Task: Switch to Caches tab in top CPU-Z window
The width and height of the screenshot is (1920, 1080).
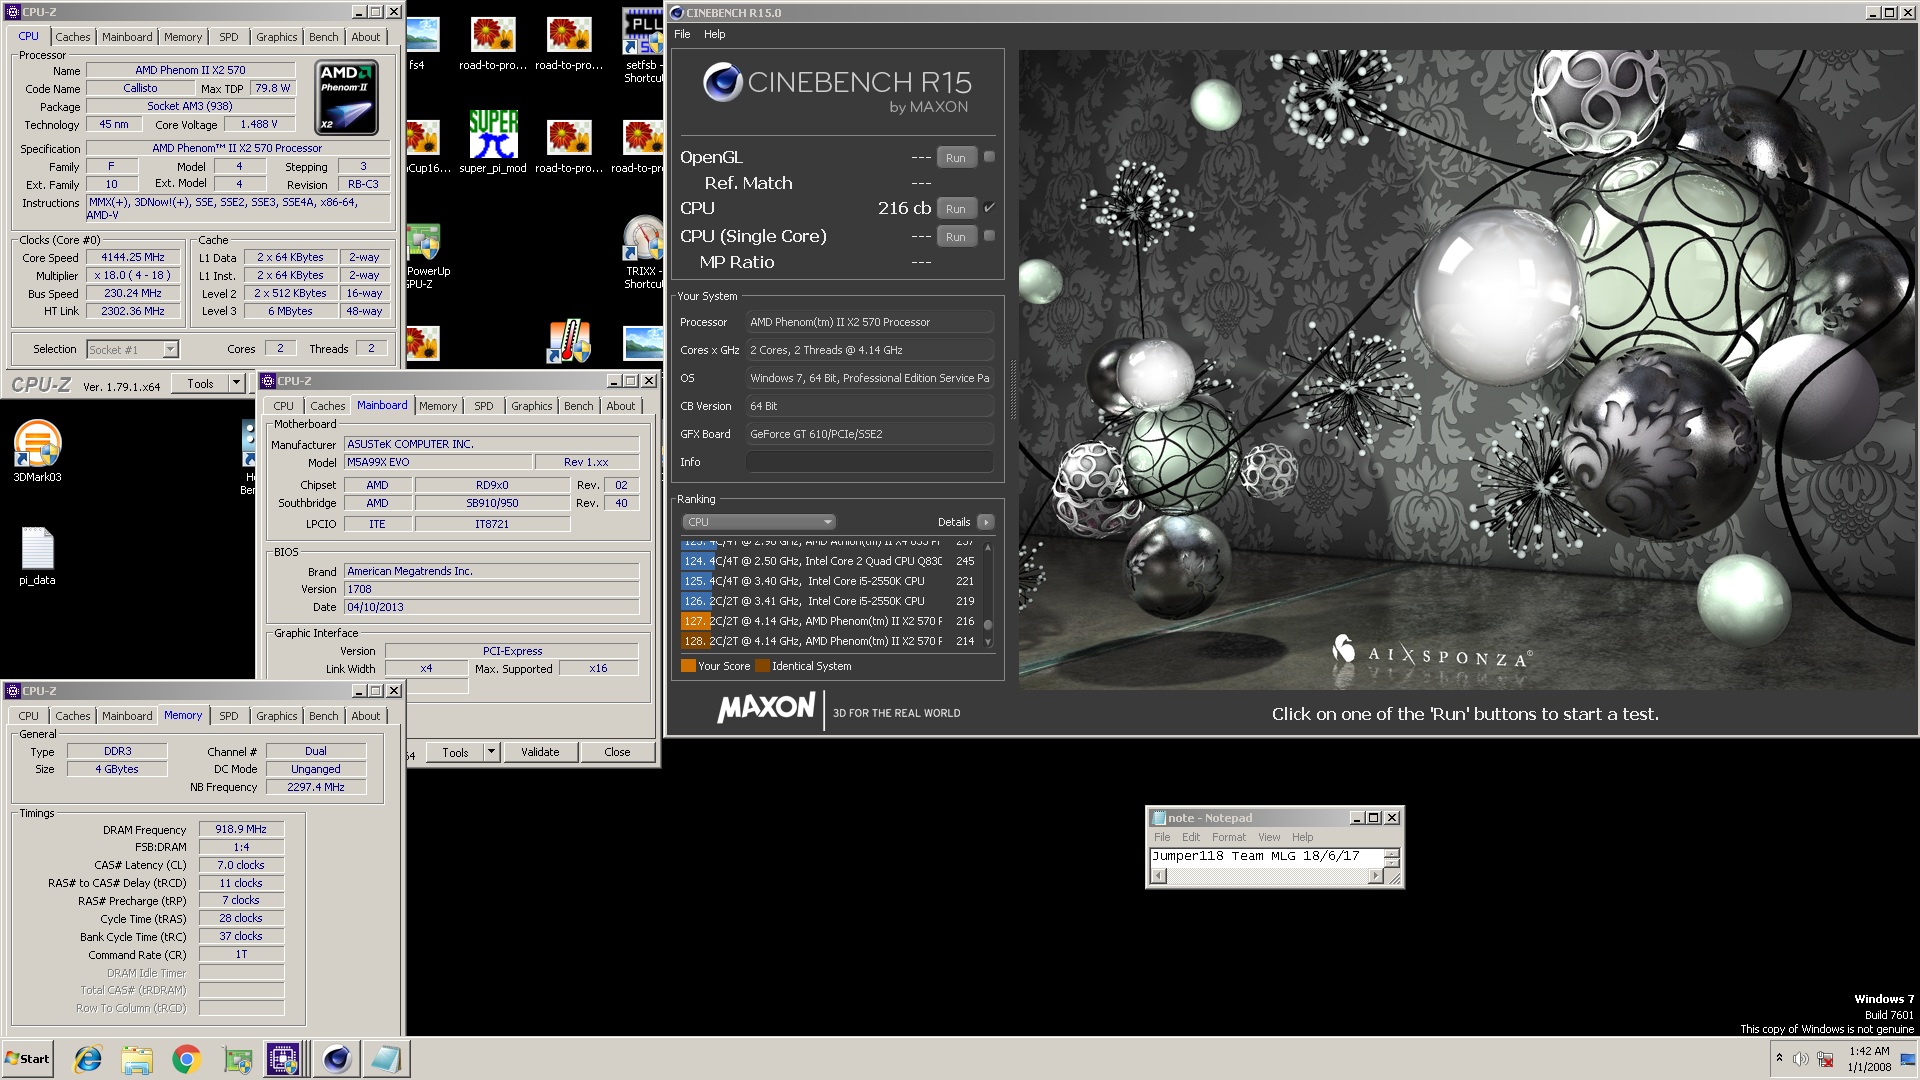Action: pos(72,37)
